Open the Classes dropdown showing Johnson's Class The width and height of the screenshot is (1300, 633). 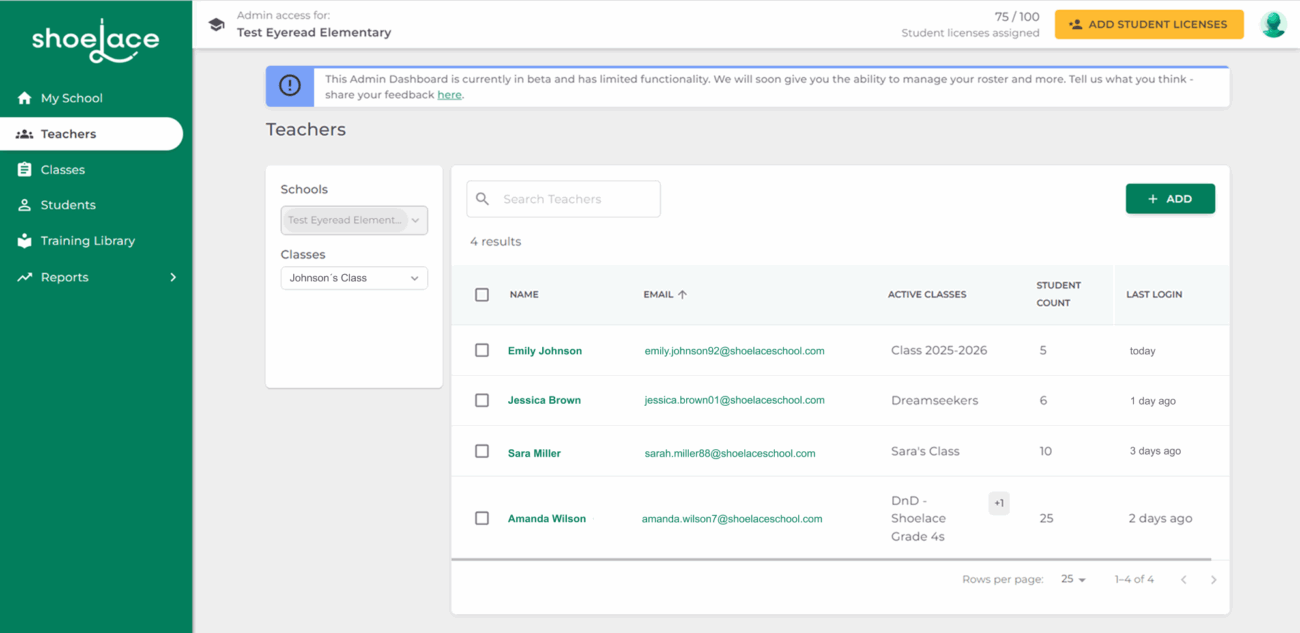point(354,278)
